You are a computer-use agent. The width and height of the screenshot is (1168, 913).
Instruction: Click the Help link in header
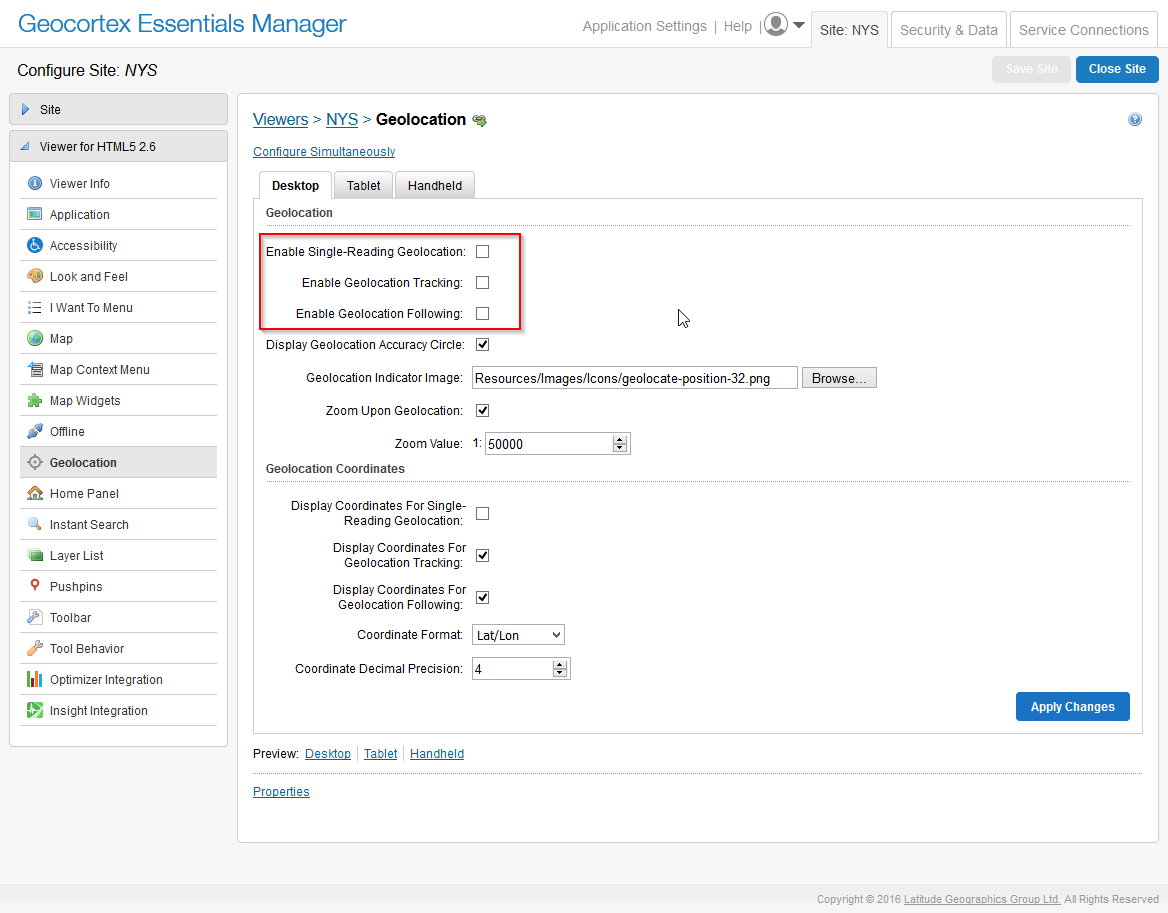(737, 26)
